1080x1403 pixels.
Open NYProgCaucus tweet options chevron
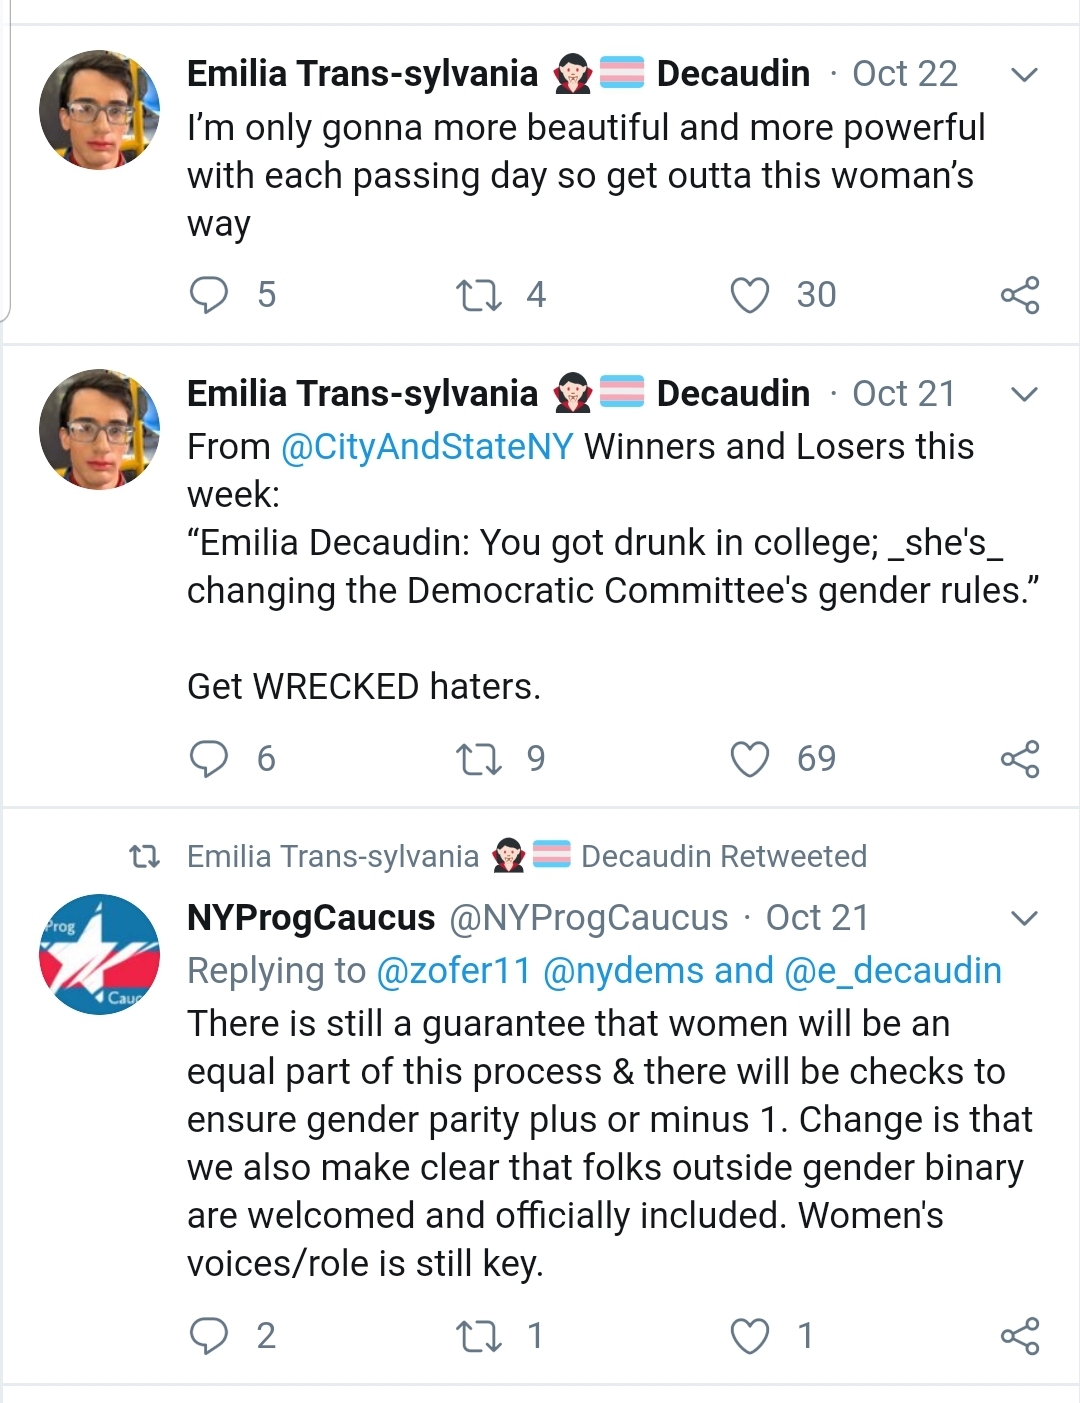(1024, 918)
